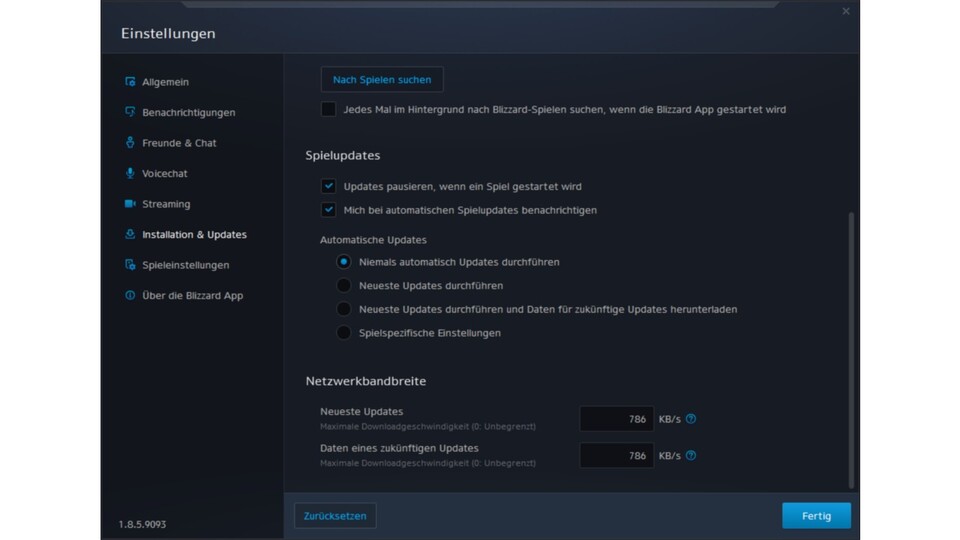The height and width of the screenshot is (540, 960).
Task: Click the Zurücksetzen button
Action: pyautogui.click(x=335, y=516)
